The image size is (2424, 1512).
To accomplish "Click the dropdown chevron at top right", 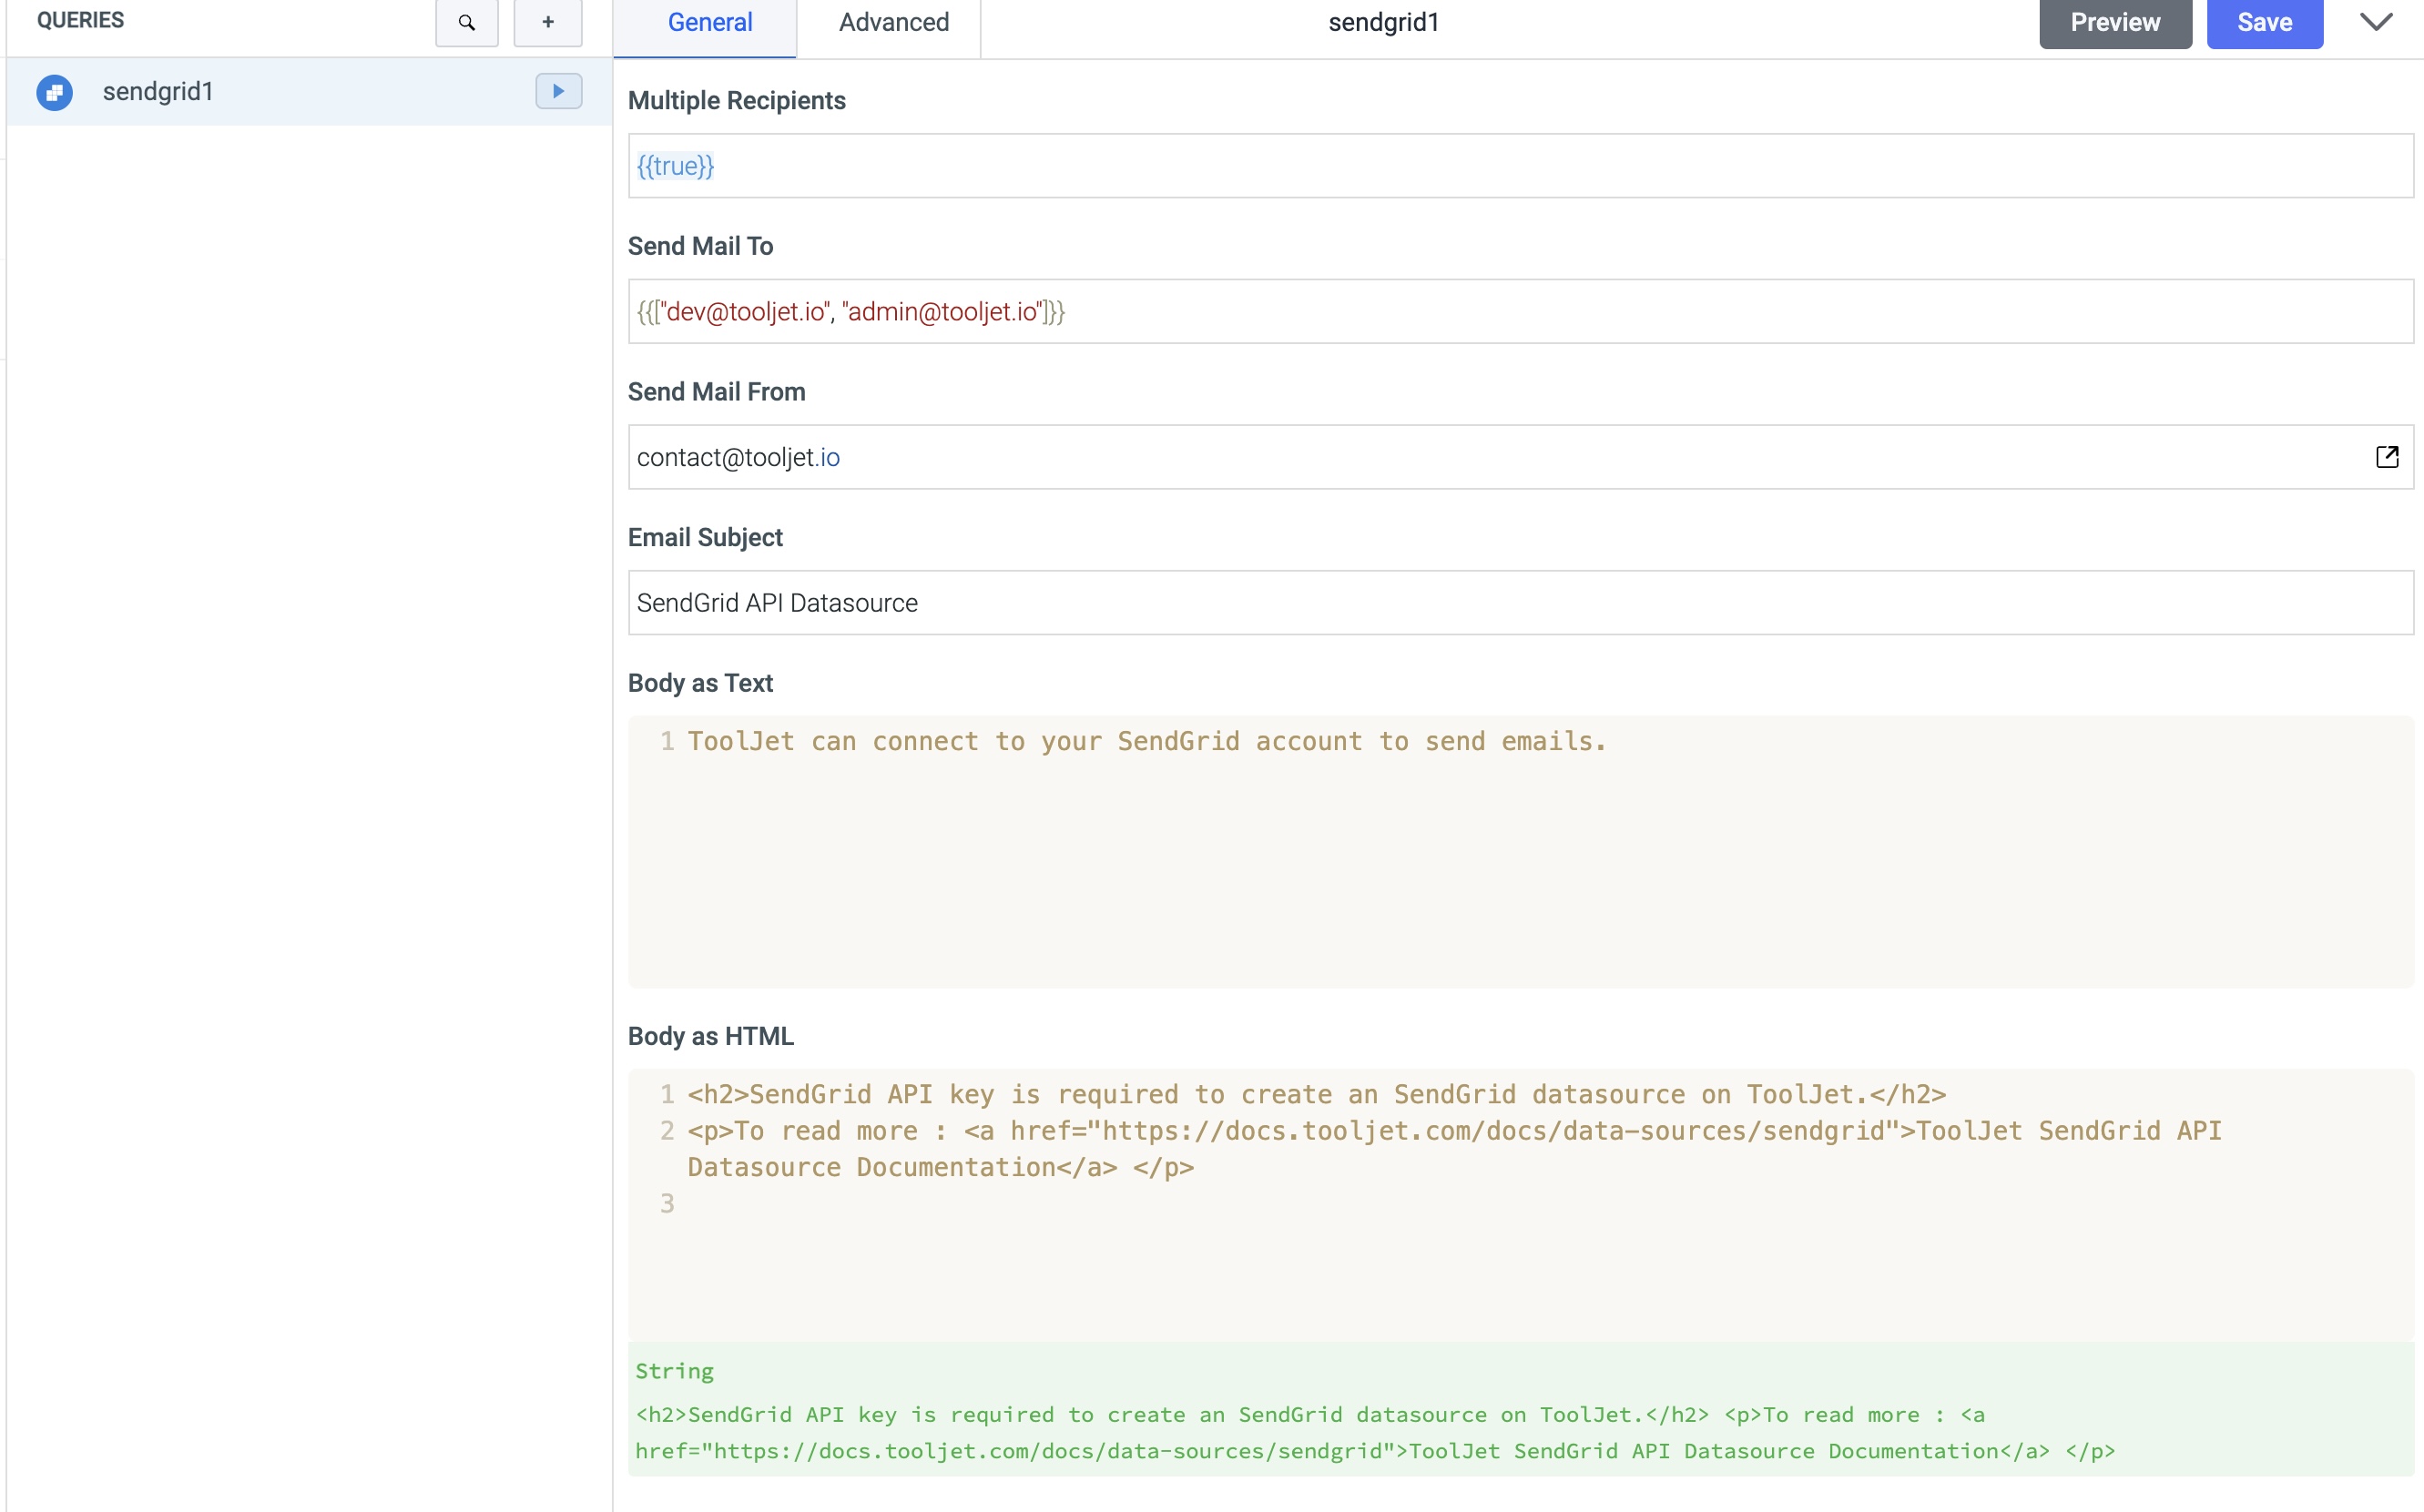I will click(x=2377, y=23).
